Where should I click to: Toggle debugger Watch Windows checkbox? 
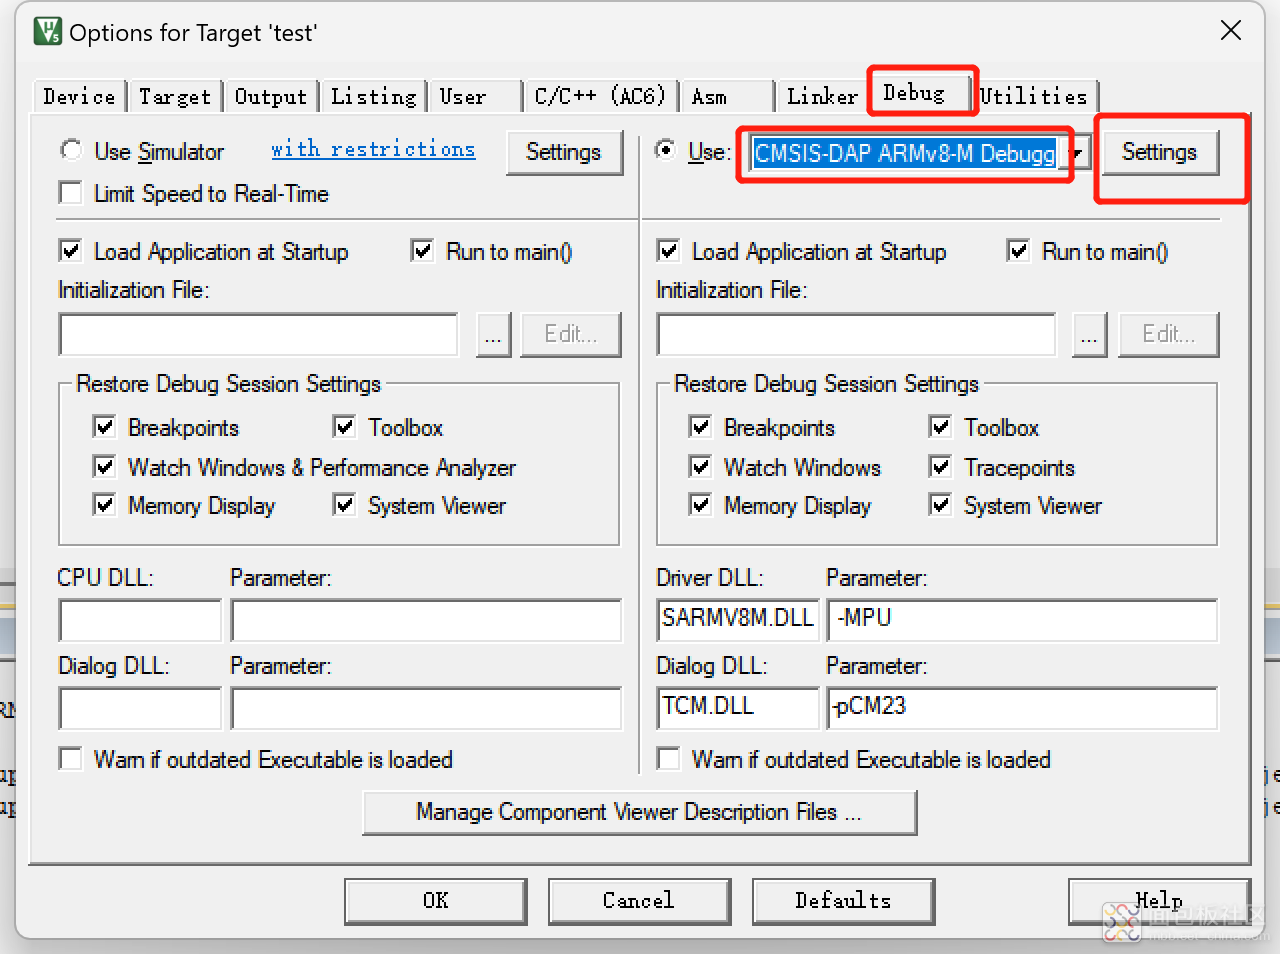click(701, 466)
